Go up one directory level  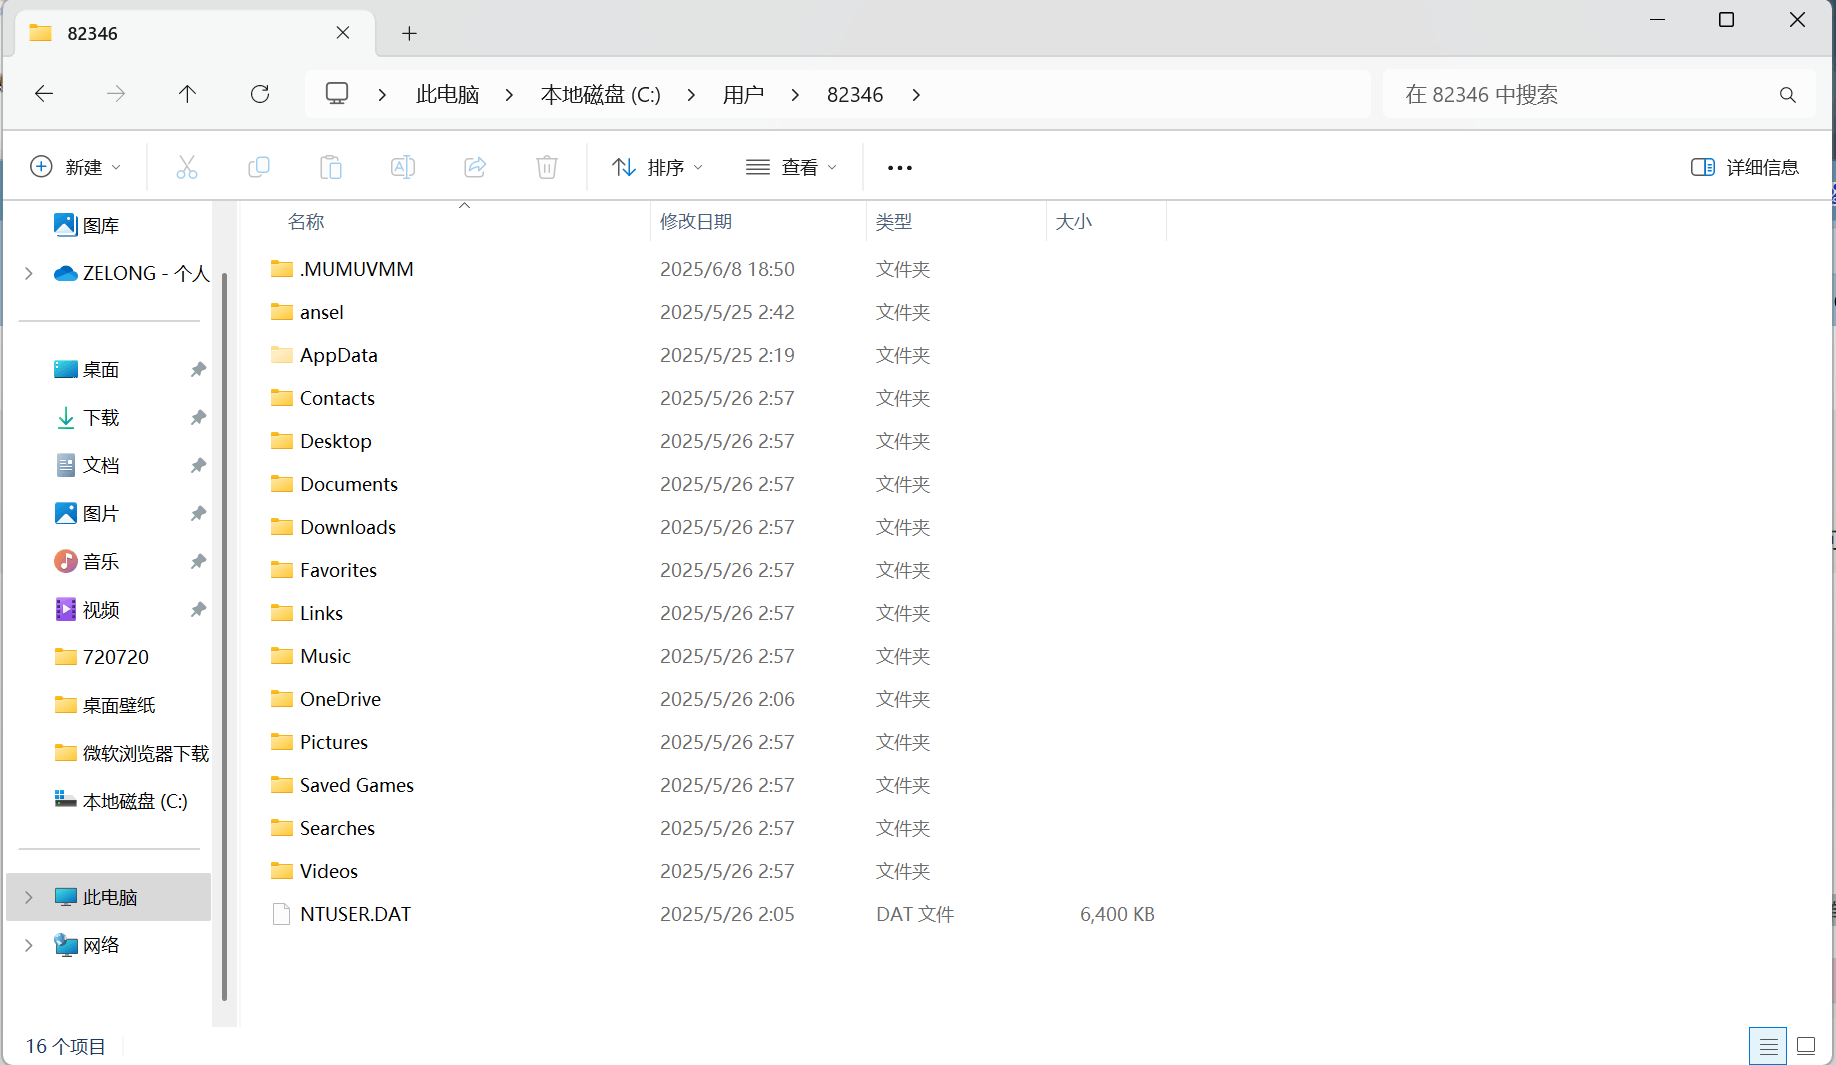click(187, 94)
